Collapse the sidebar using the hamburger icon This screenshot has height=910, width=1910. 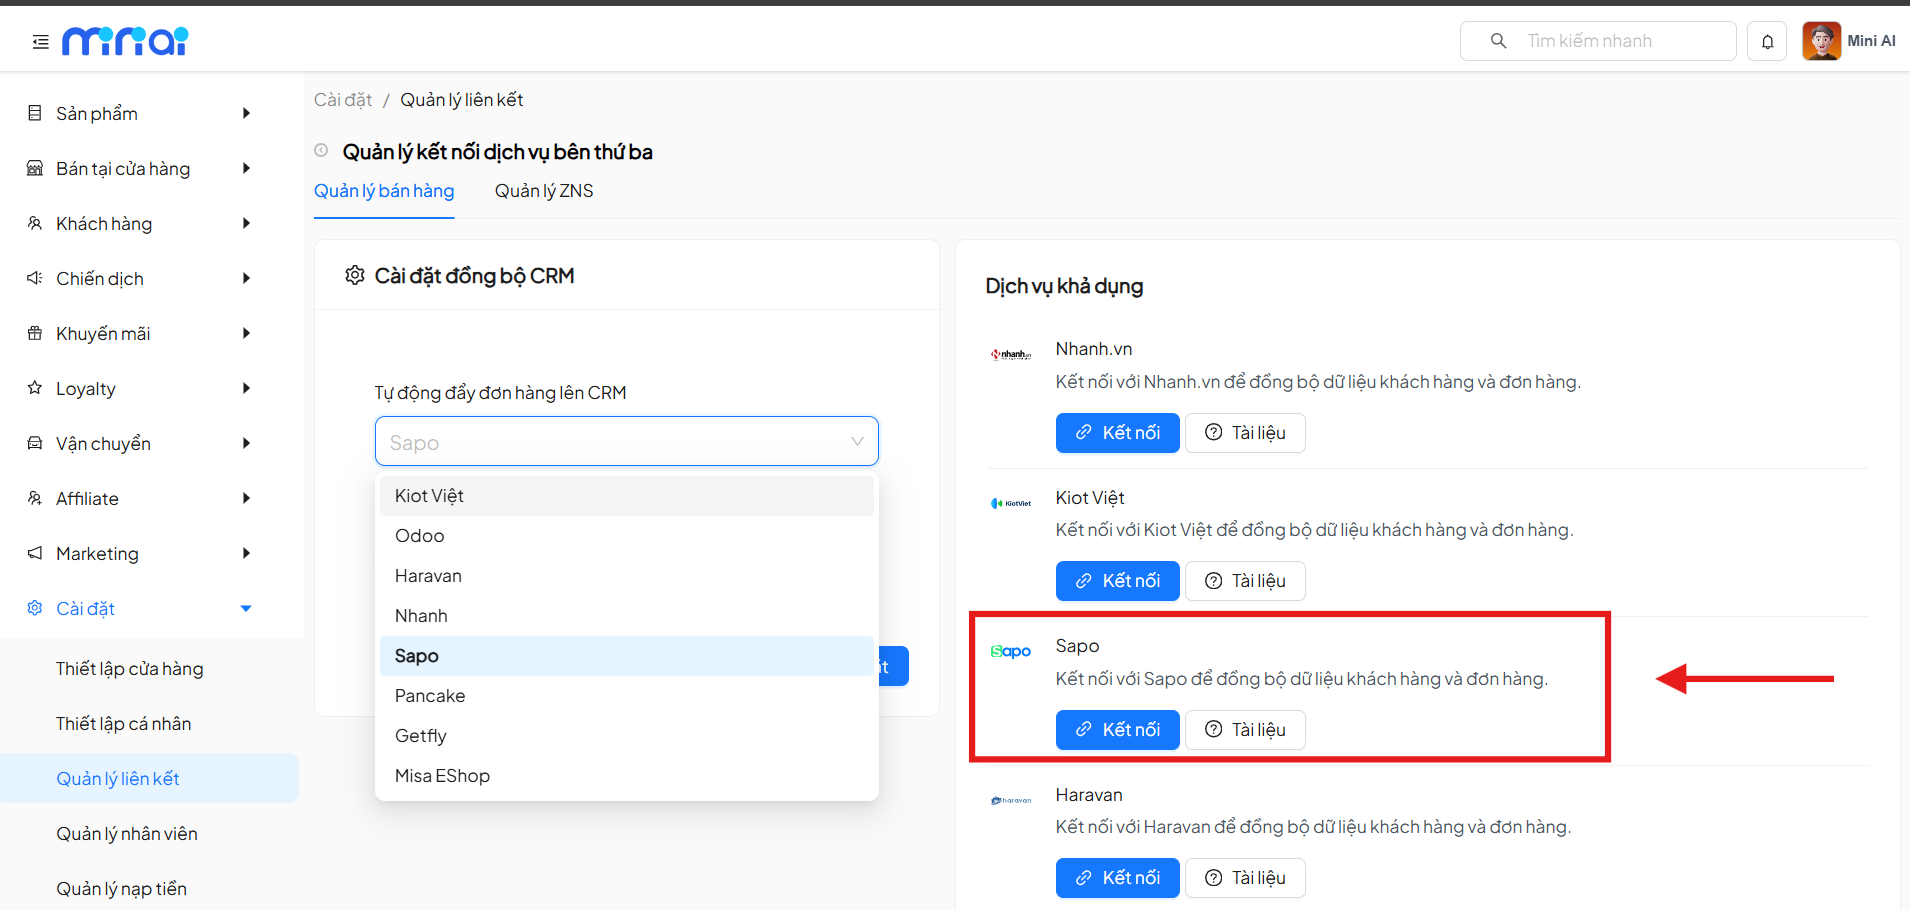pyautogui.click(x=39, y=41)
